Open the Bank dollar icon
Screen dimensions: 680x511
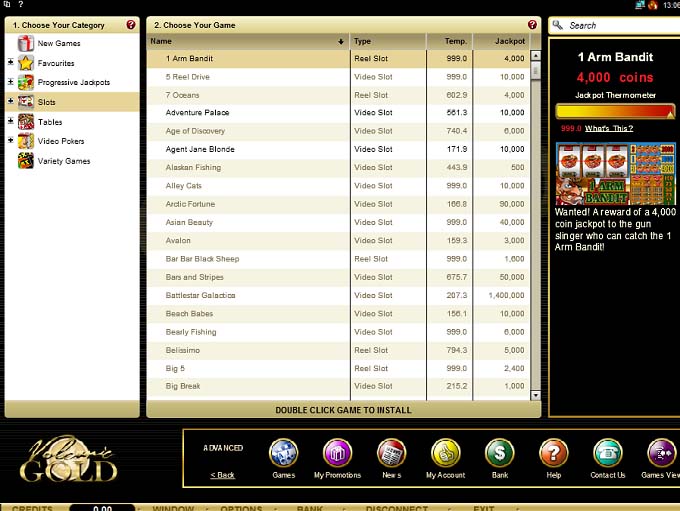point(499,454)
